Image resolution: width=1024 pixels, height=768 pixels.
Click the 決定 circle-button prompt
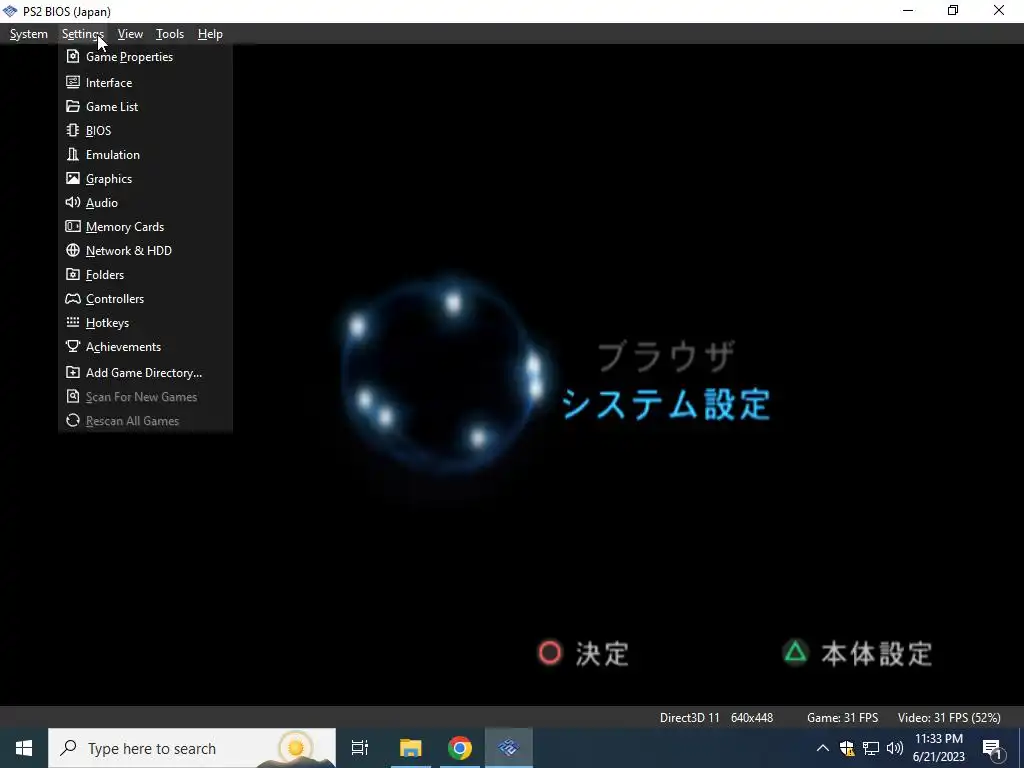[583, 653]
